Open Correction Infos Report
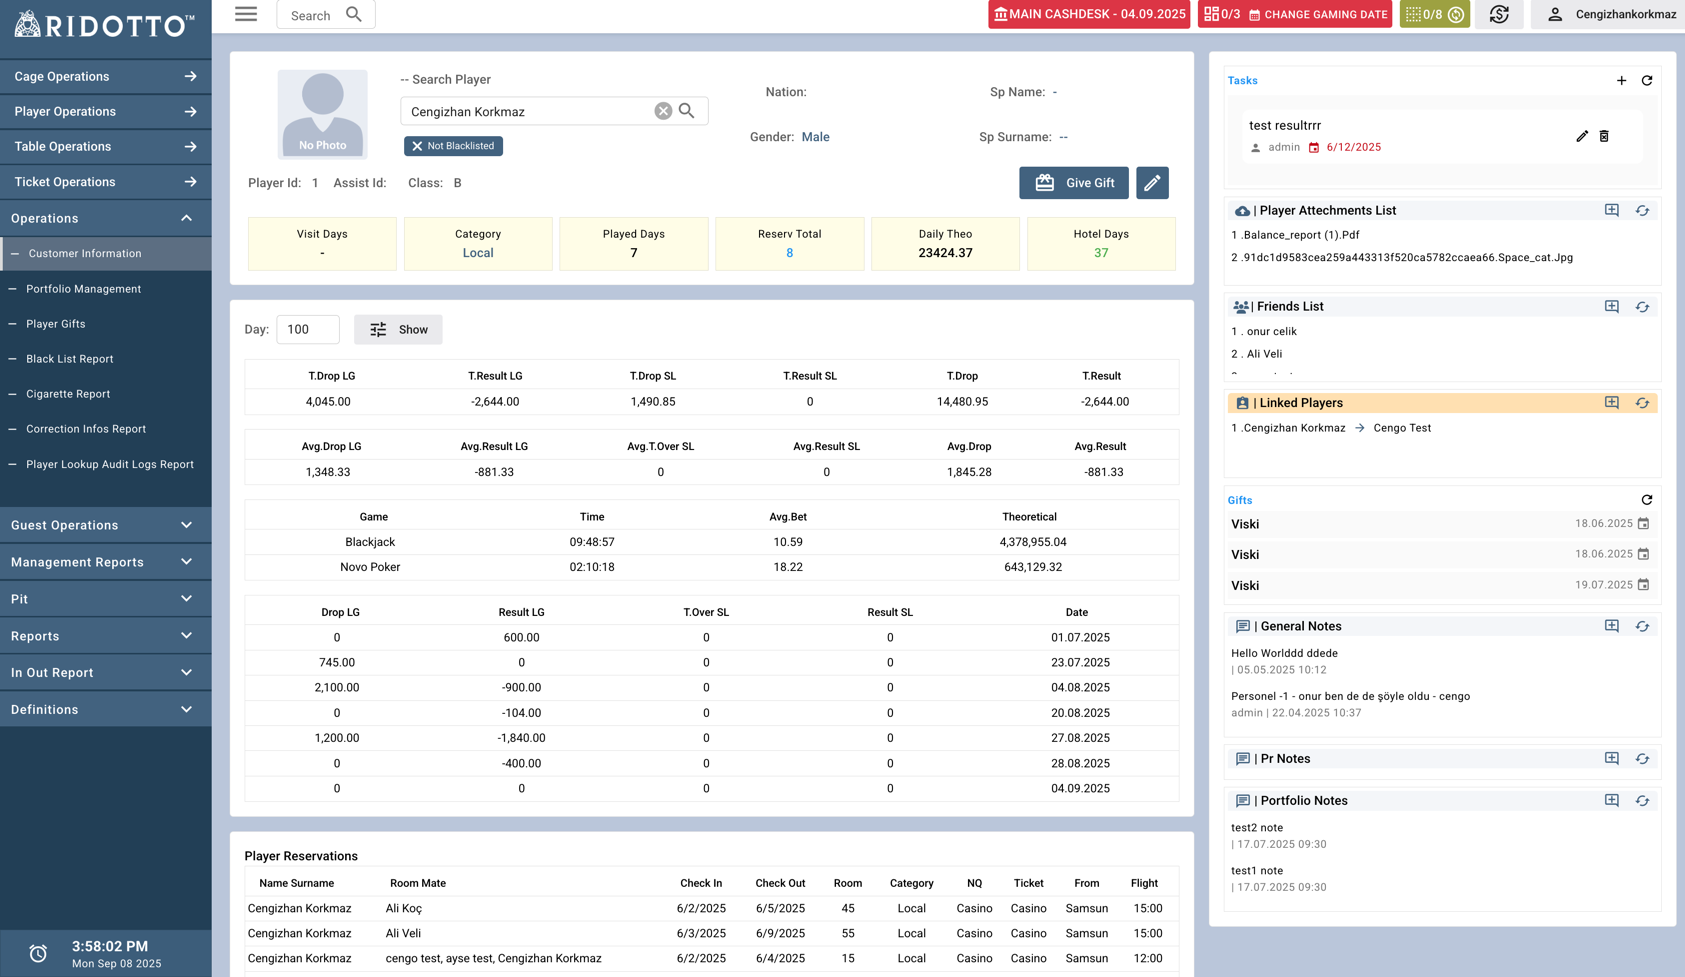The image size is (1685, 977). coord(86,429)
